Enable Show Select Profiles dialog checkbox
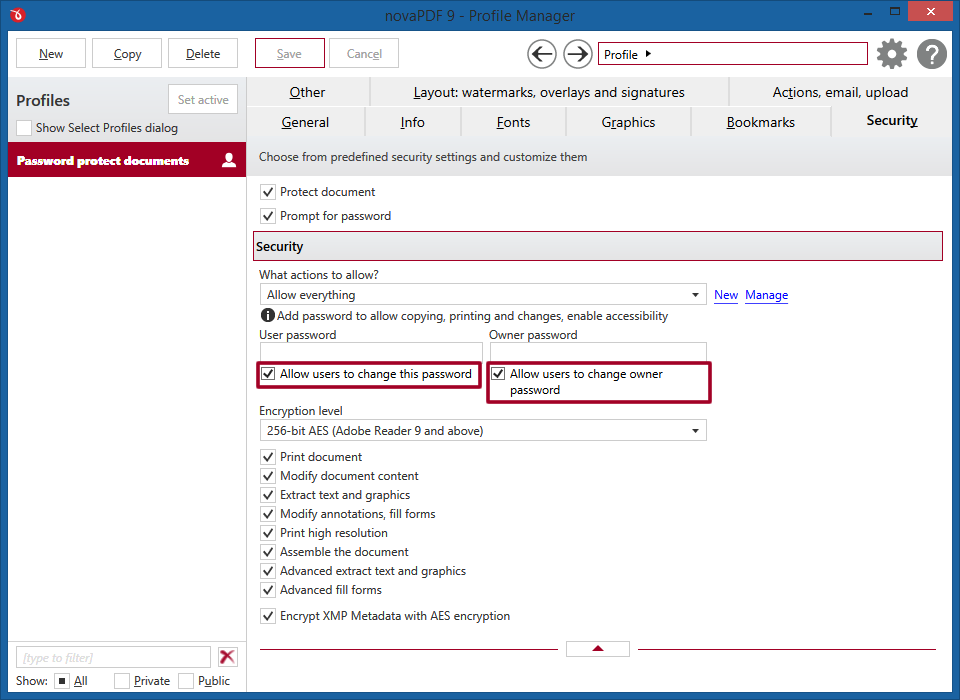This screenshot has height=700, width=960. (x=24, y=128)
